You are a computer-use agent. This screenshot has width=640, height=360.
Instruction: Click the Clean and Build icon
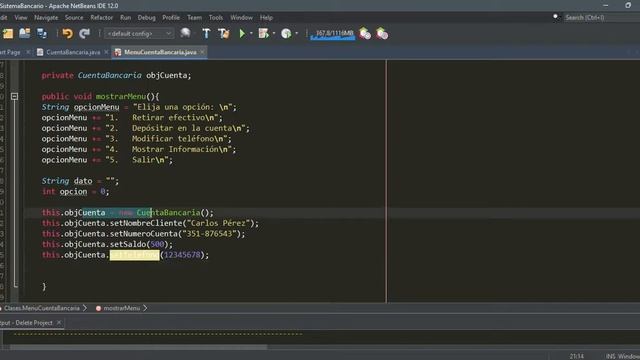click(x=224, y=33)
